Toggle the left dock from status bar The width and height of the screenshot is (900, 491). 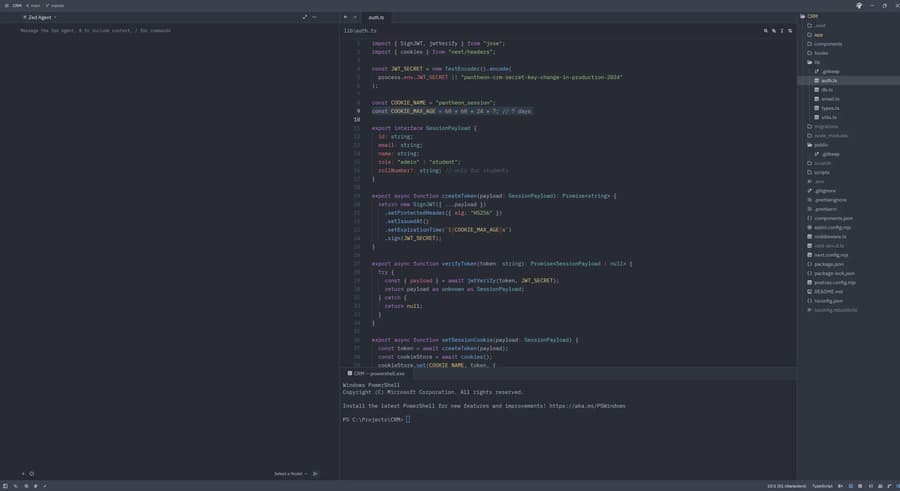tap(5, 486)
